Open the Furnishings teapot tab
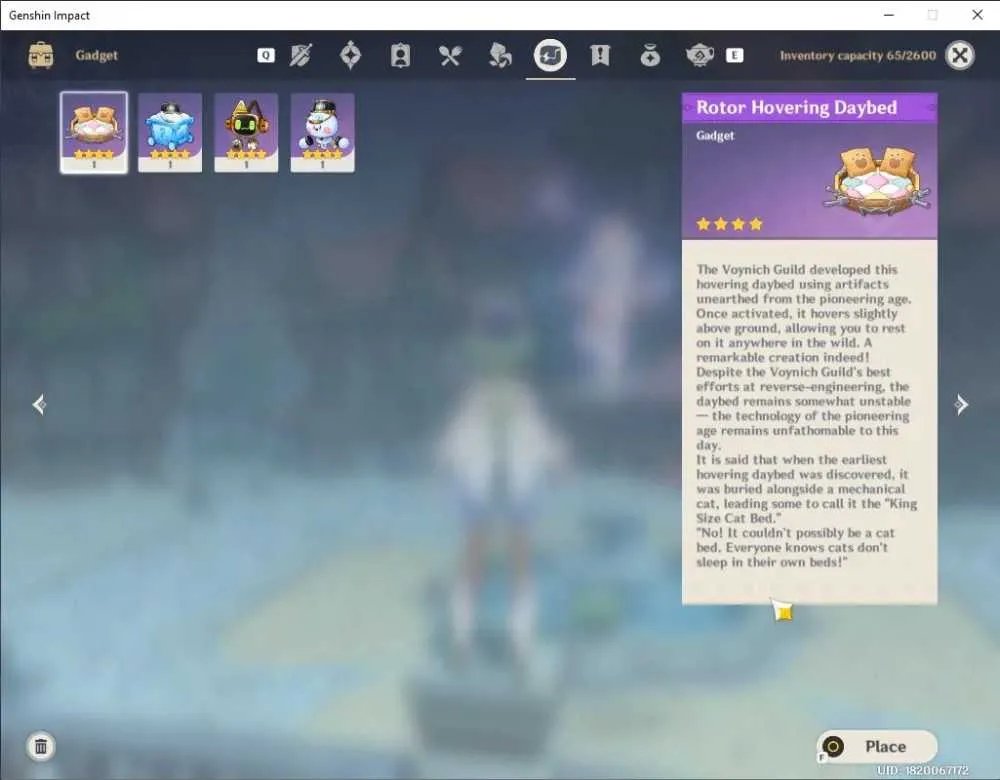1000x780 pixels. [700, 55]
